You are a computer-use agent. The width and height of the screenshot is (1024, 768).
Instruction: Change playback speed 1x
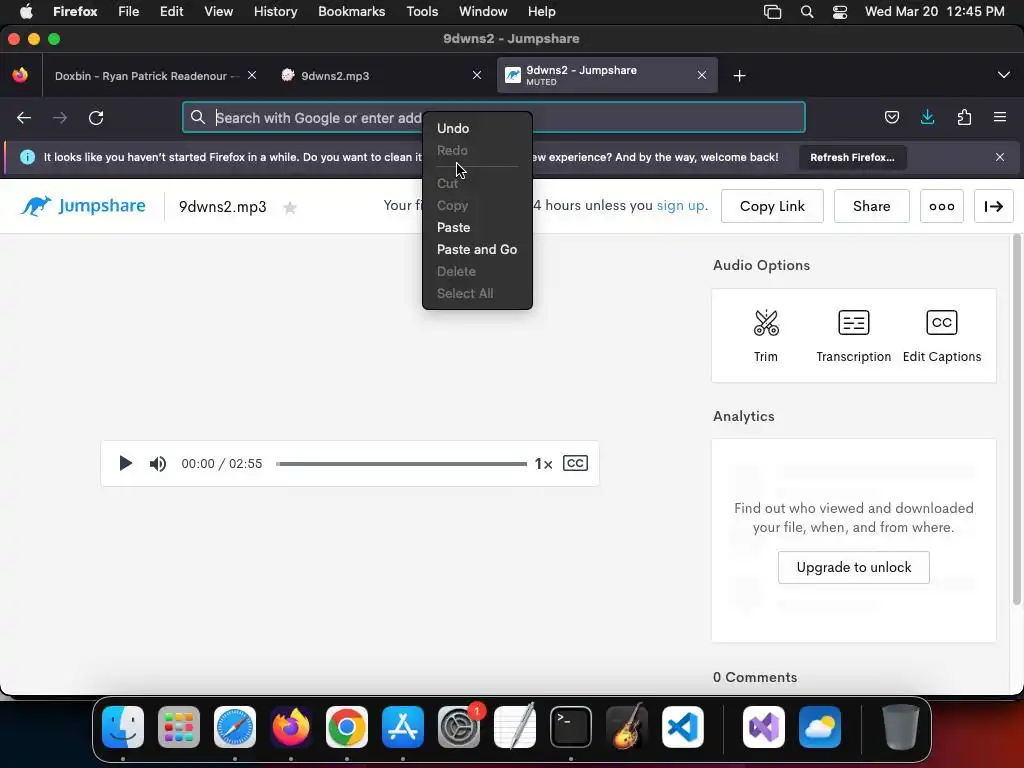(543, 464)
